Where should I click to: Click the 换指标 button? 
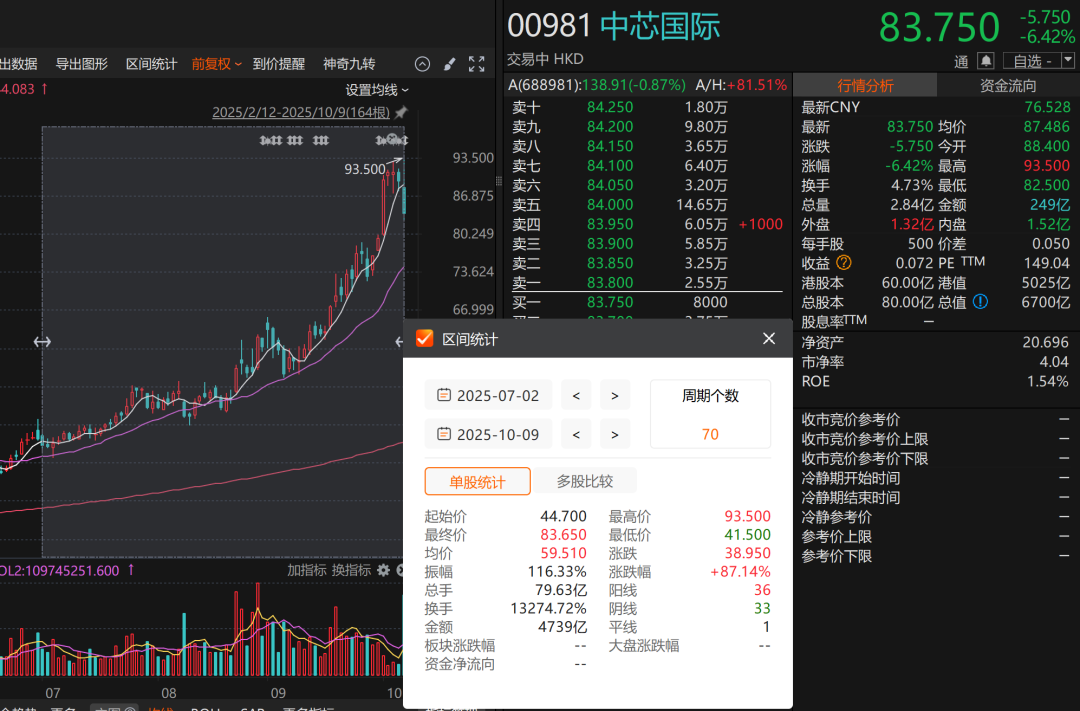point(351,570)
